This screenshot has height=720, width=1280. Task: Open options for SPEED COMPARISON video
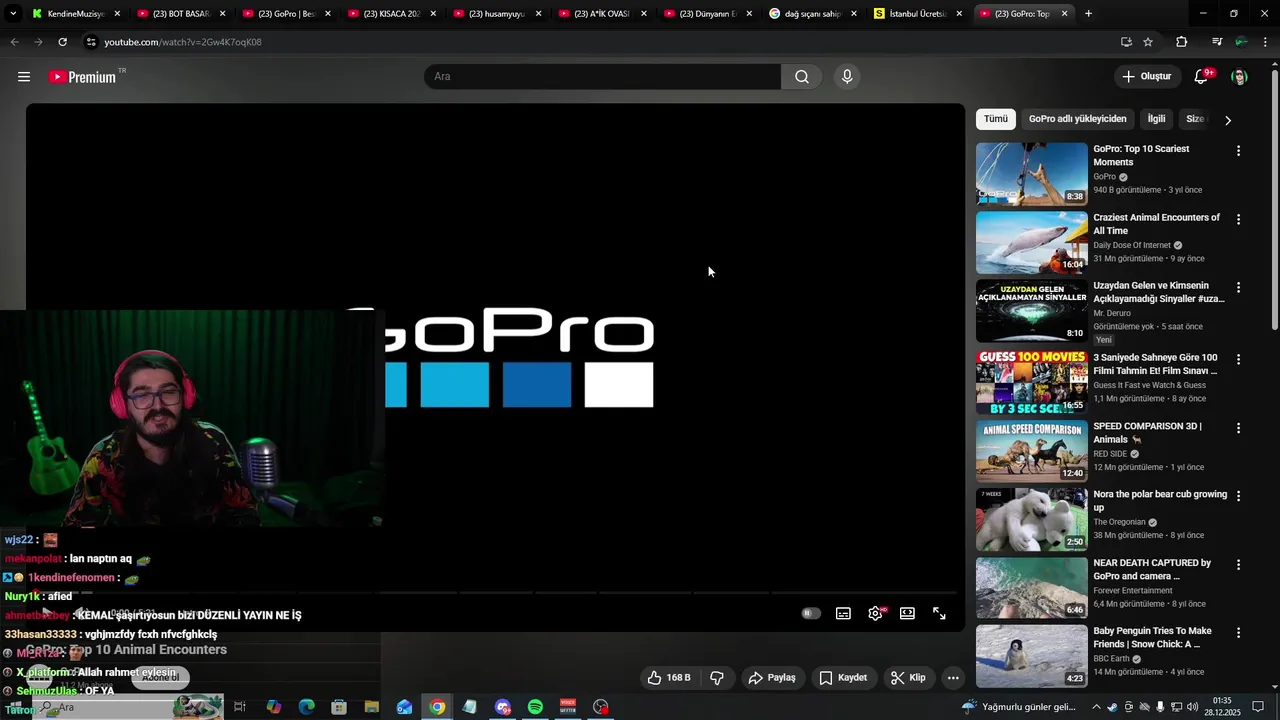[1238, 428]
